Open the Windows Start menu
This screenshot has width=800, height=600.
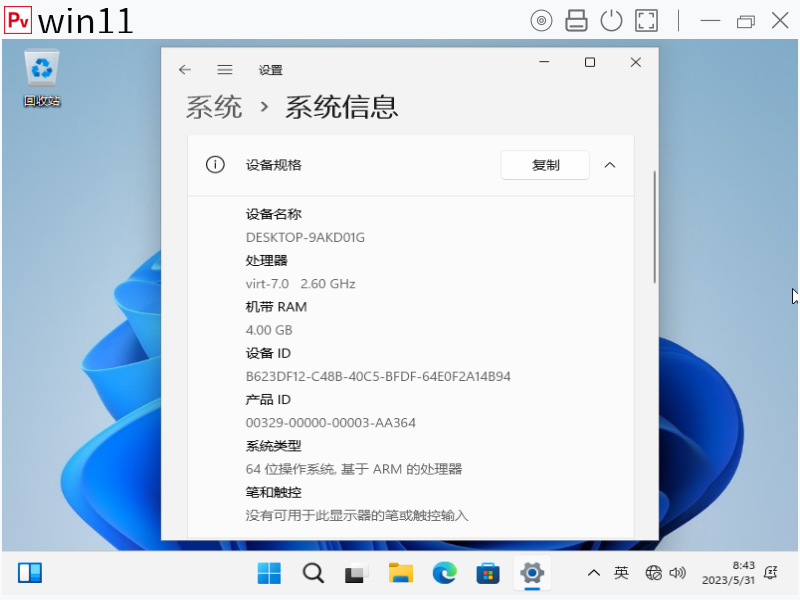click(269, 573)
